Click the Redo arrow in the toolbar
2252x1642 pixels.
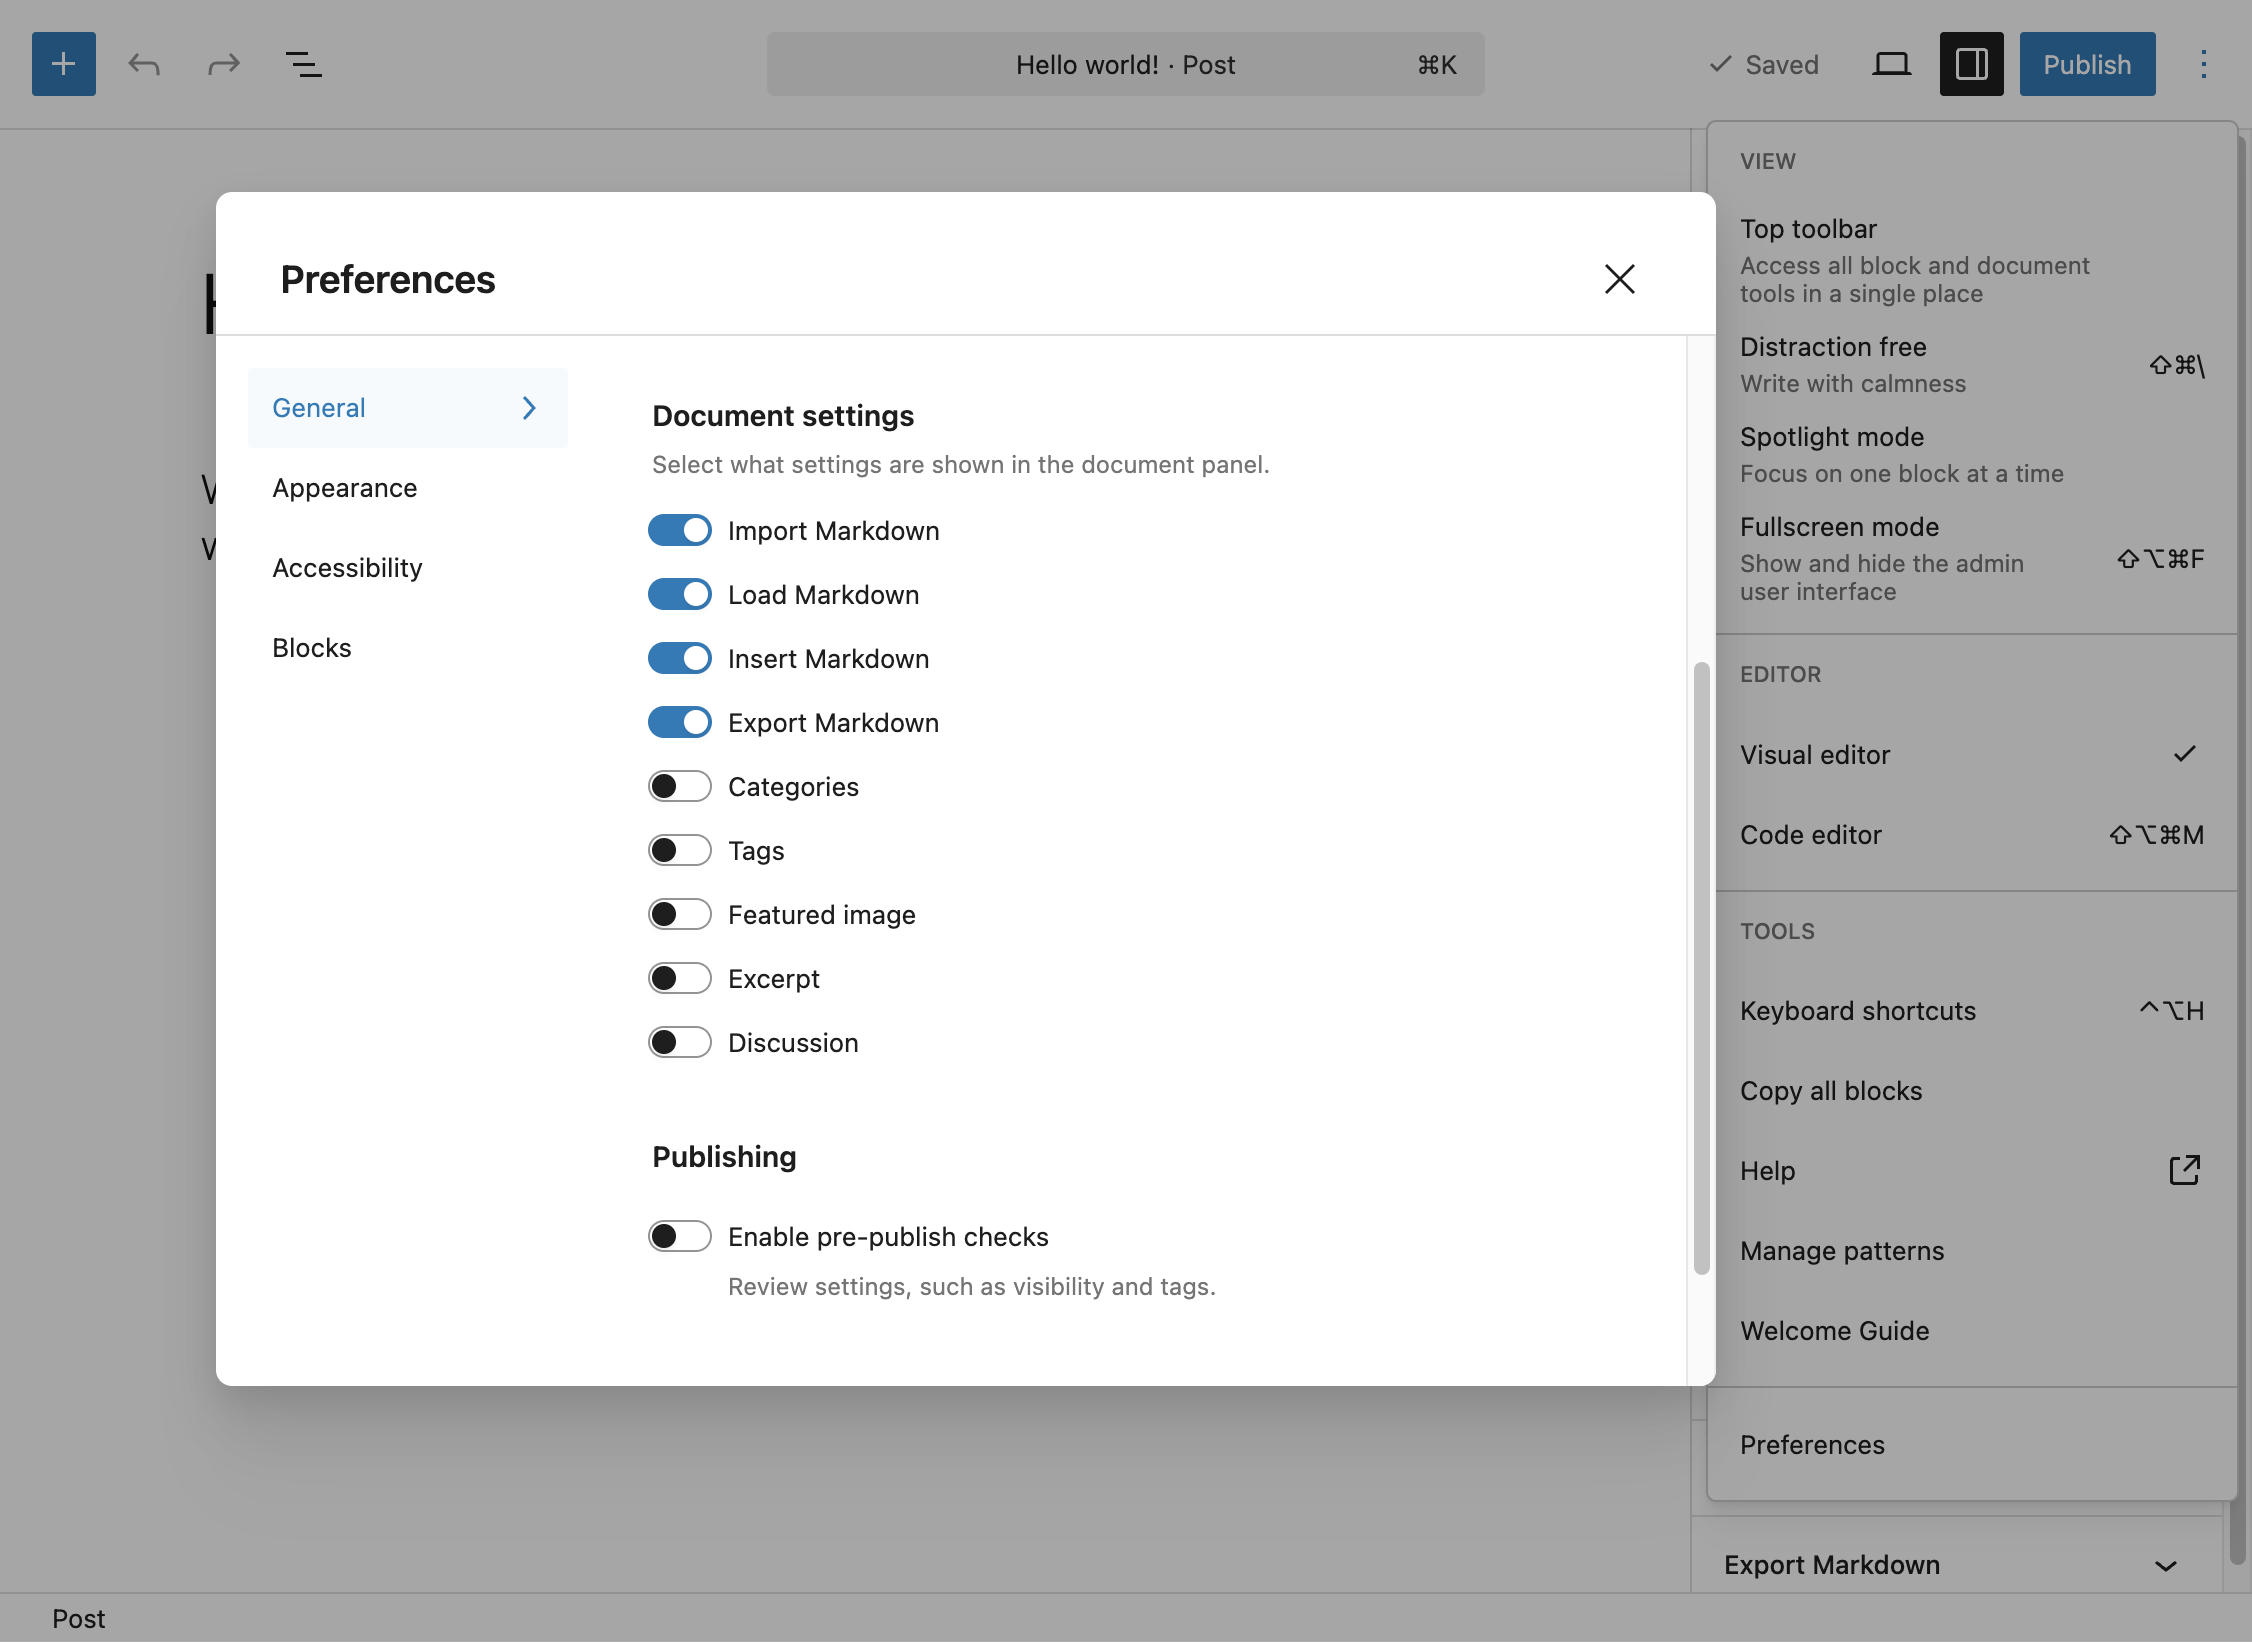[223, 64]
